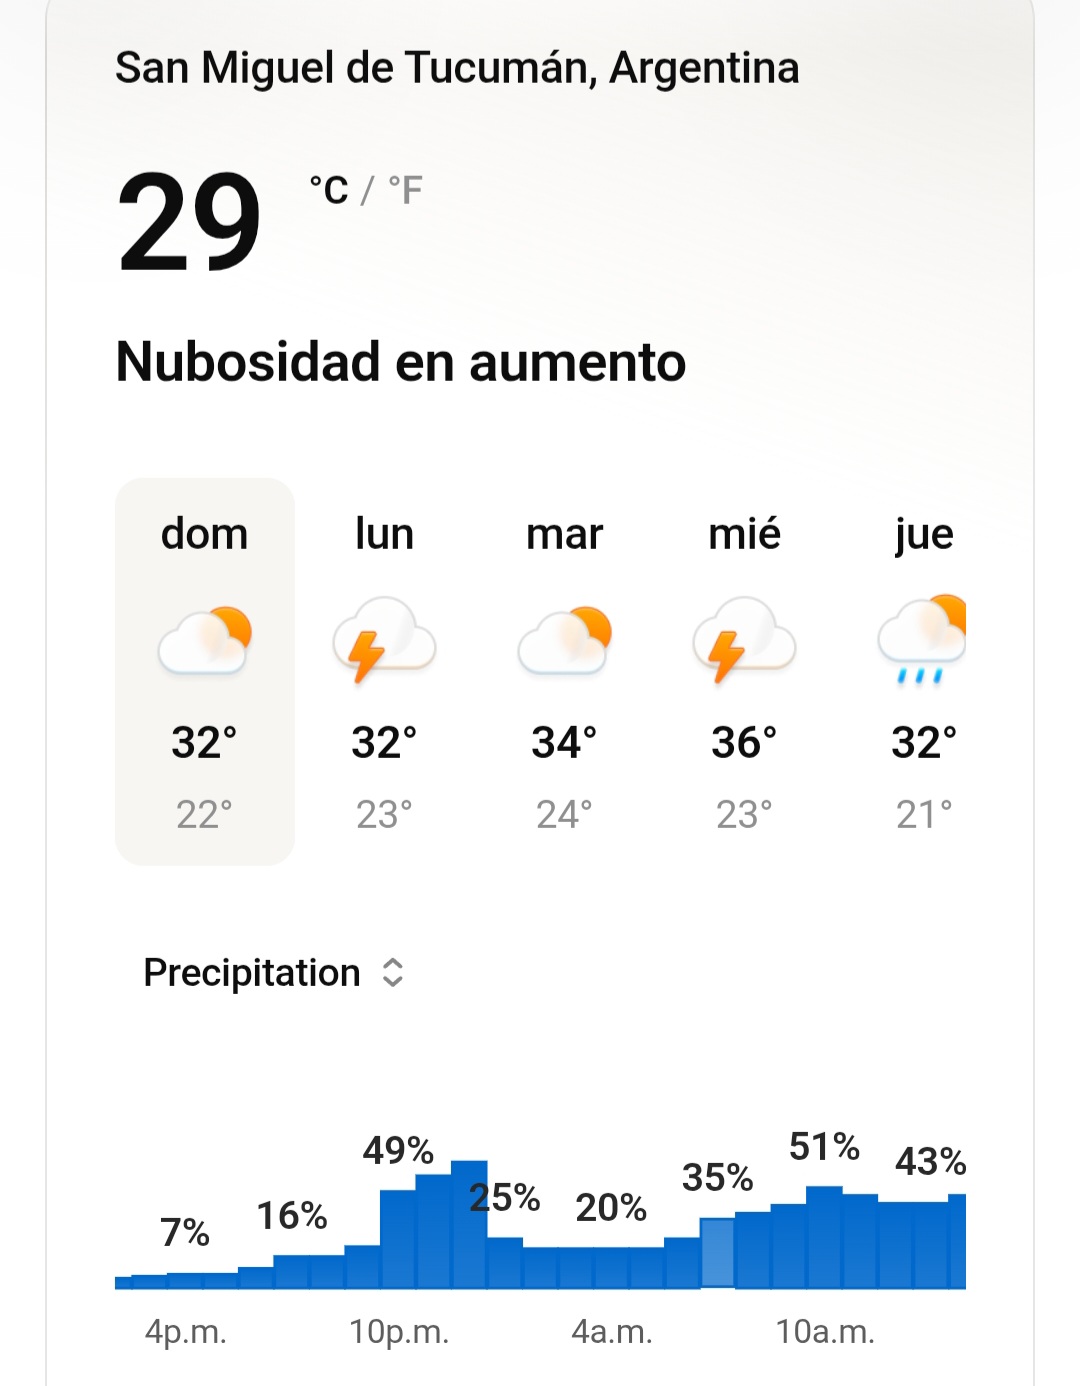This screenshot has width=1080, height=1386.
Task: Click the highlighted 35% precipitation bar
Action: 717,1252
